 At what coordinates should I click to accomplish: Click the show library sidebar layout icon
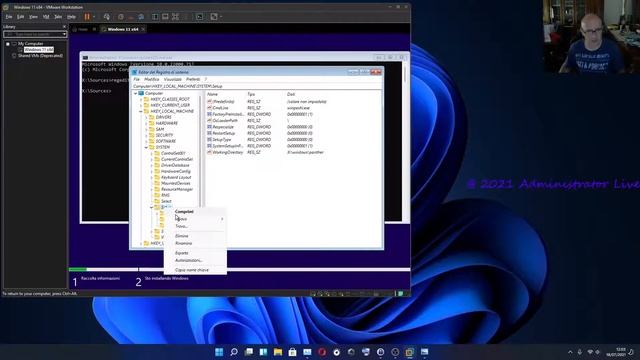[x=155, y=17]
